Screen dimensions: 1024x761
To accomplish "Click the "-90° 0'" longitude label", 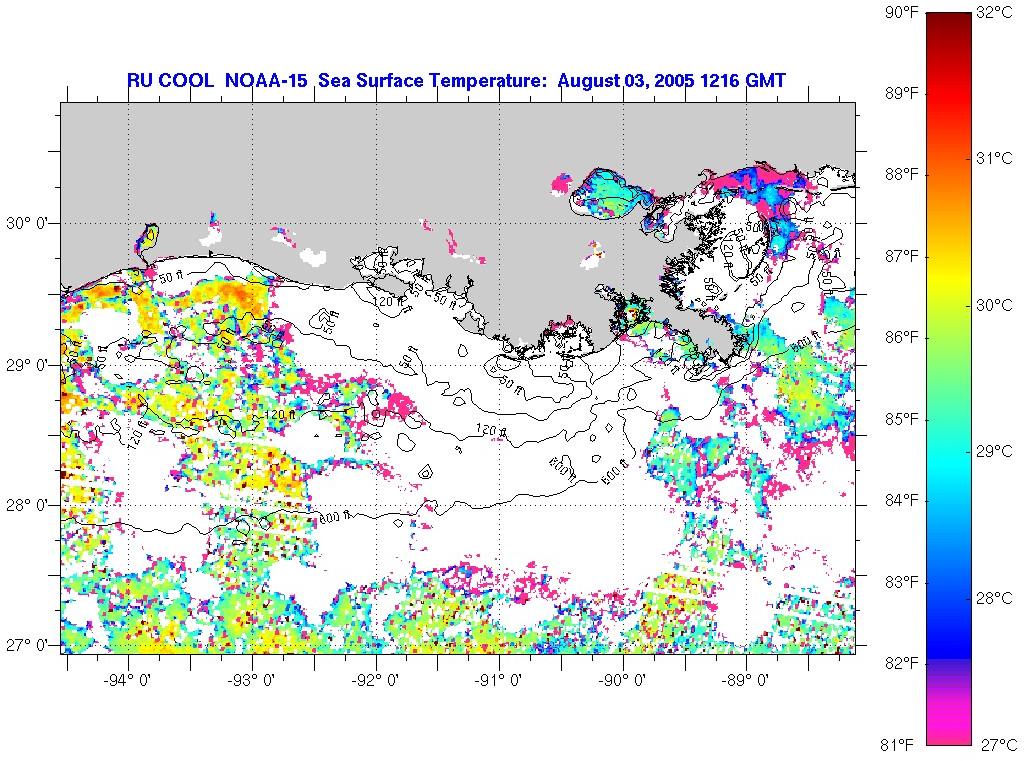I will [623, 681].
